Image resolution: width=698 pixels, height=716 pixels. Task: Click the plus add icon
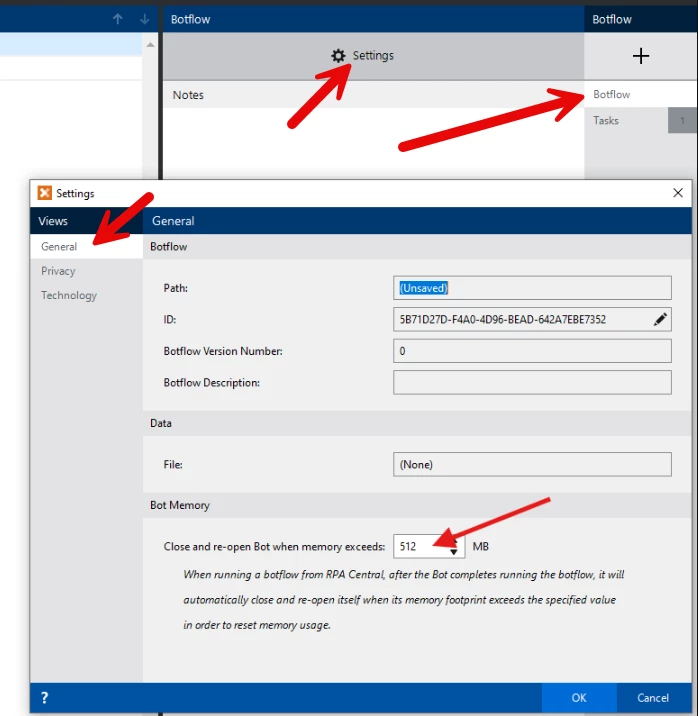(x=640, y=56)
